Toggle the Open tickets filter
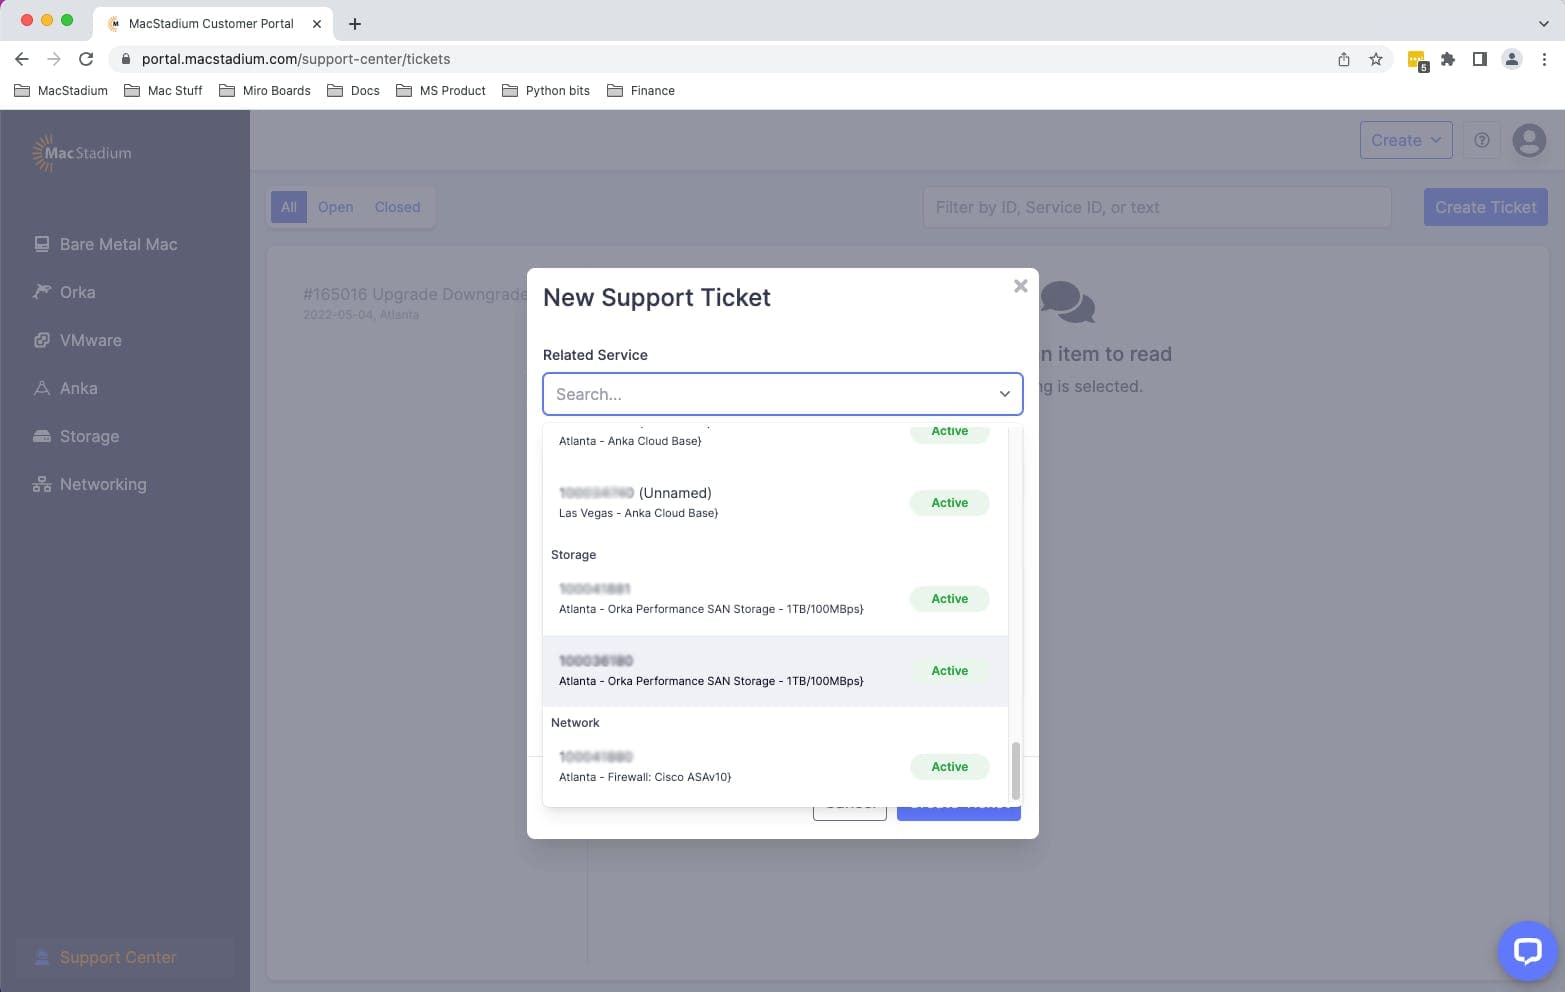Image resolution: width=1565 pixels, height=992 pixels. 335,207
